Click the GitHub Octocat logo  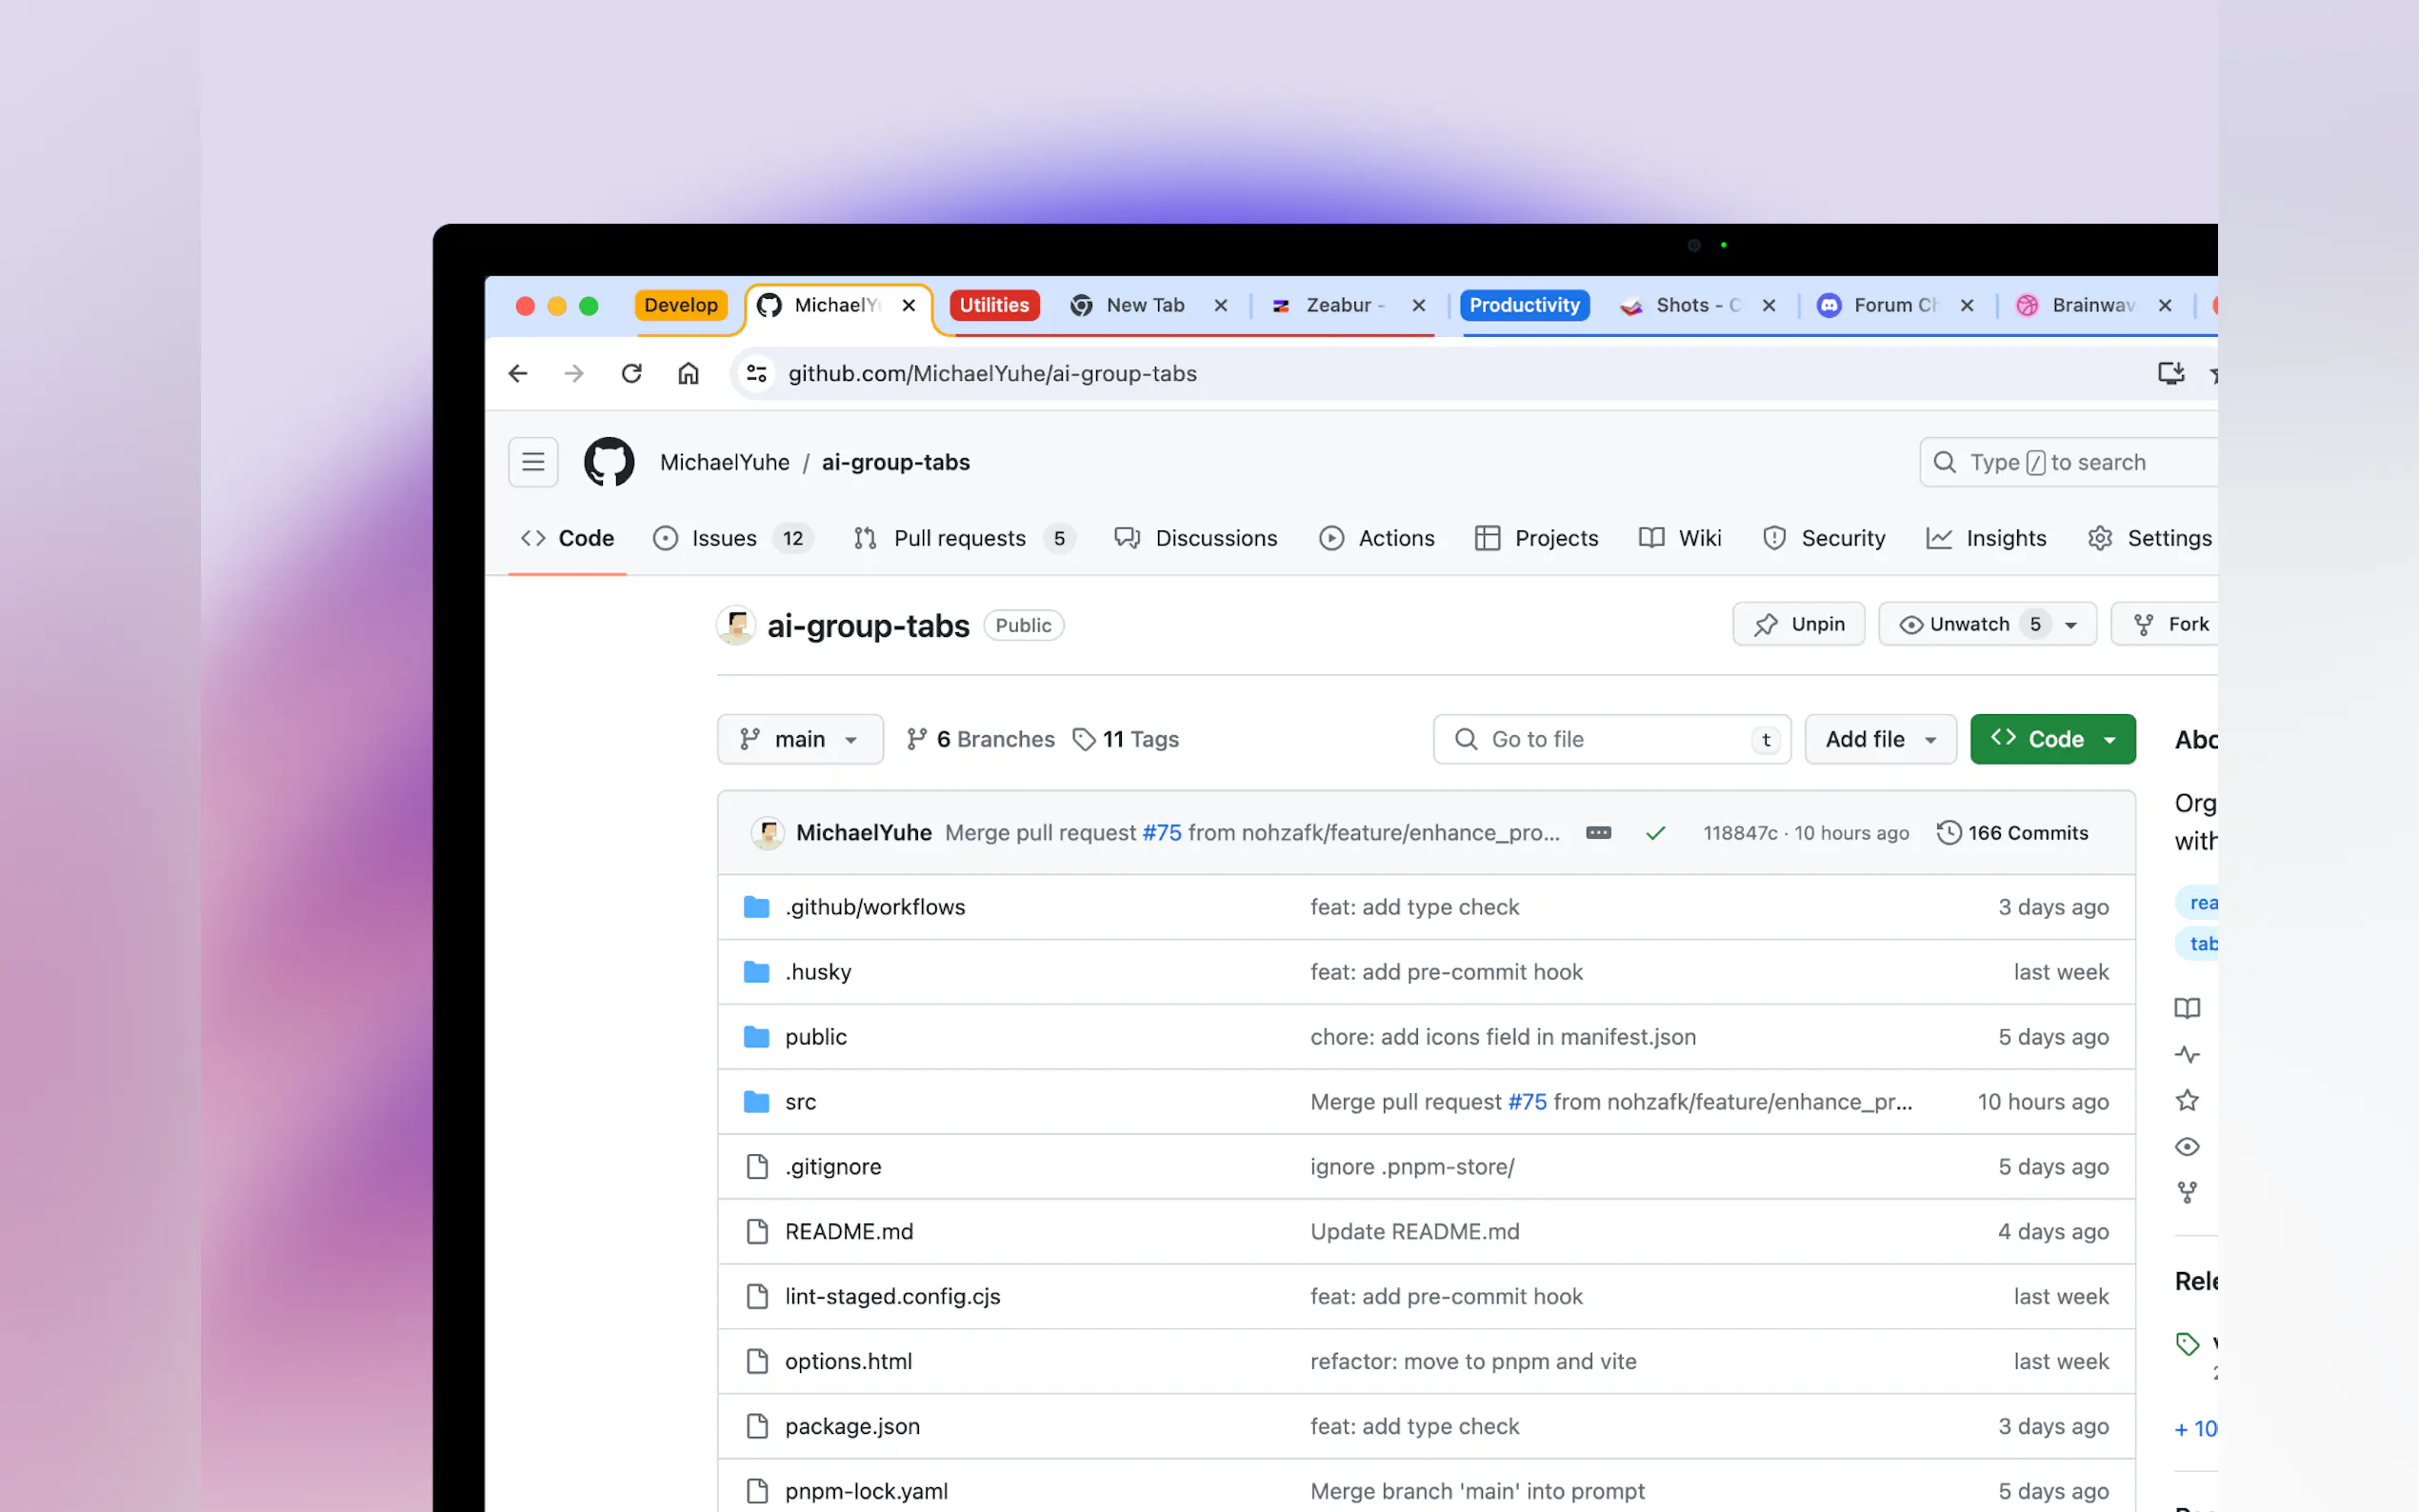click(609, 462)
